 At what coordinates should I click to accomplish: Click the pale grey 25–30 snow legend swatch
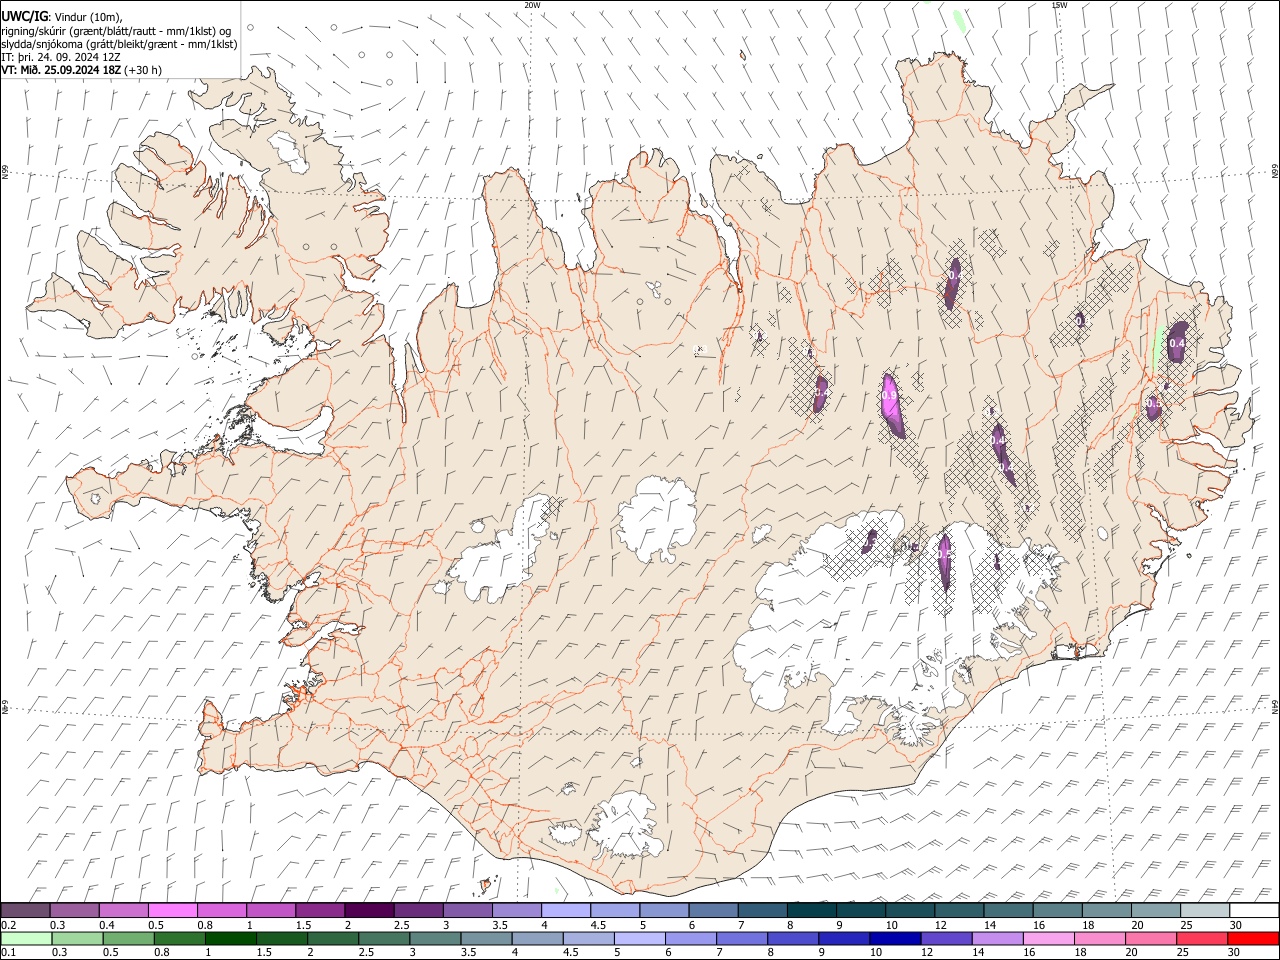(1205, 911)
